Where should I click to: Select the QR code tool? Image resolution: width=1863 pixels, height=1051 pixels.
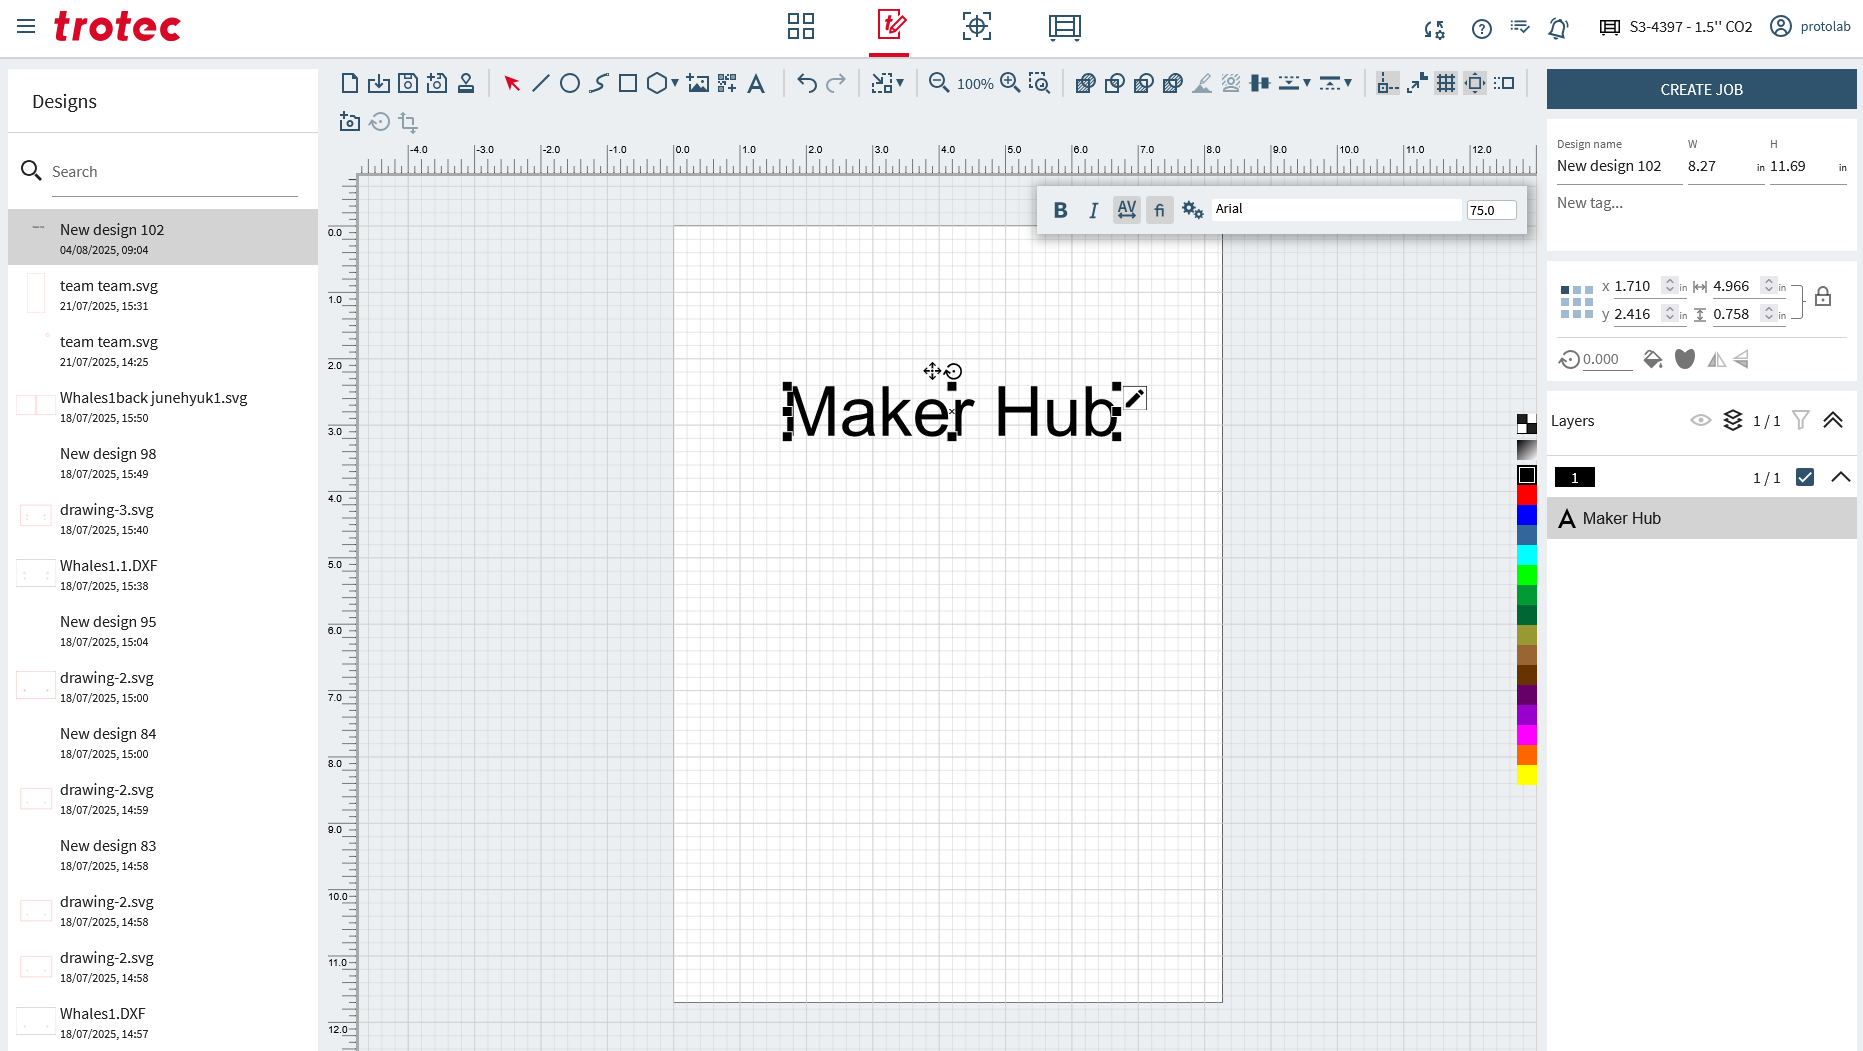pyautogui.click(x=727, y=84)
